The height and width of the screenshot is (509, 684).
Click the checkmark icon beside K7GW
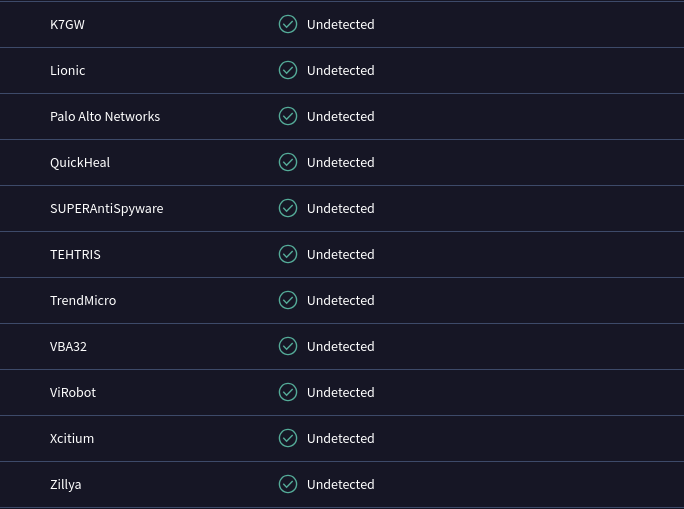288,24
